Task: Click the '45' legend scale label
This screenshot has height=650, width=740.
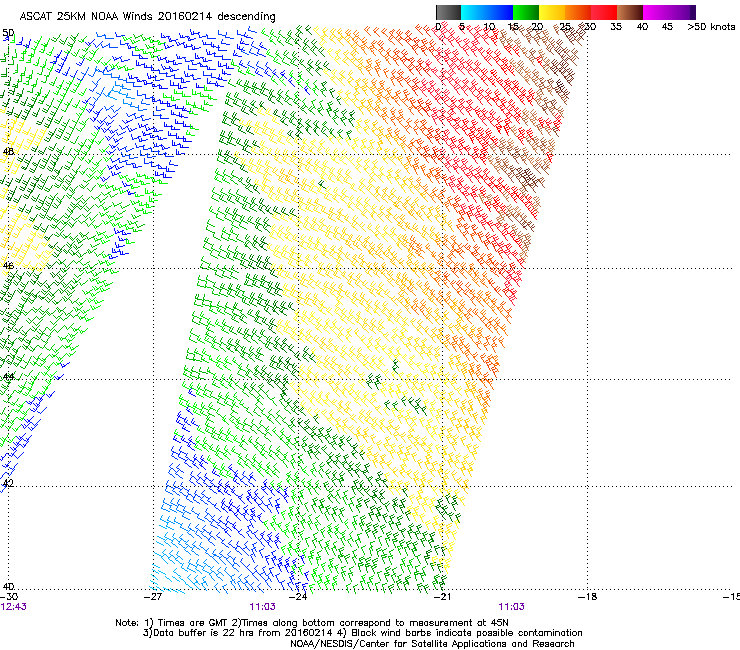Action: (x=667, y=27)
